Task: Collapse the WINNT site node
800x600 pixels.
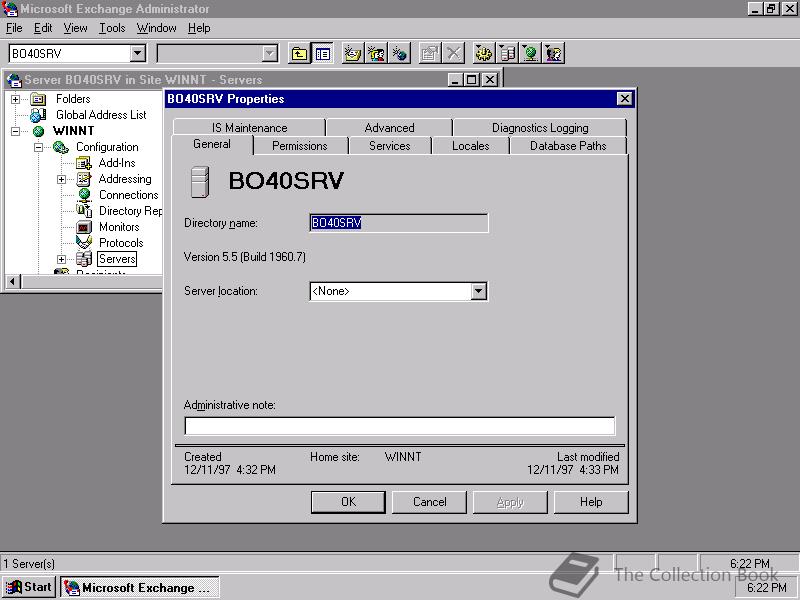Action: (x=16, y=132)
